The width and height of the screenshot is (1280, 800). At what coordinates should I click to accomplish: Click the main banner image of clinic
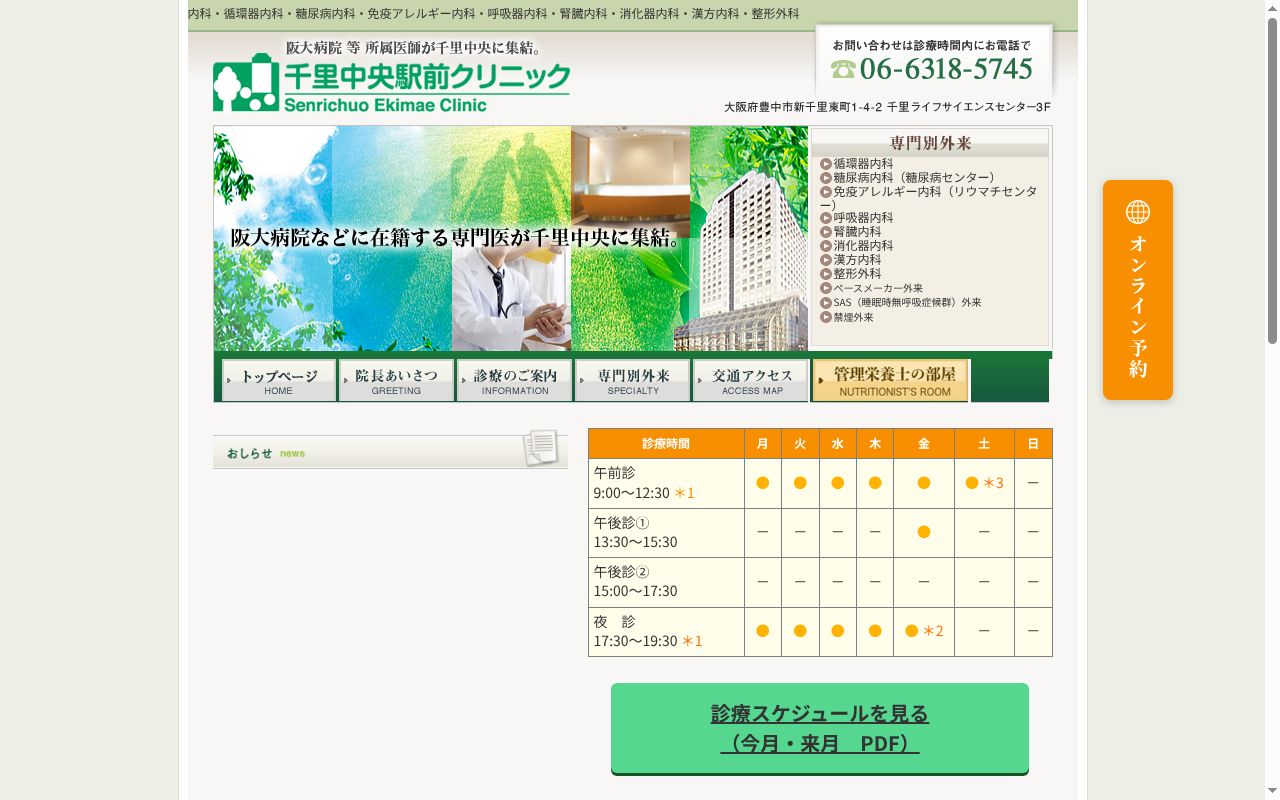pos(511,239)
